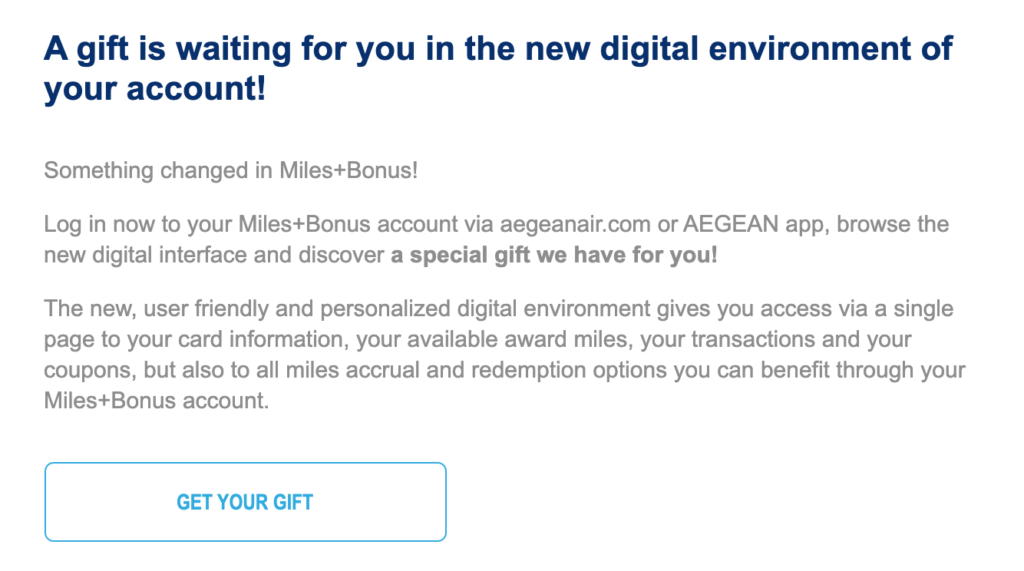Viewport: 1024px width, 571px height.
Task: Click the phrase 'available award miles'
Action: tap(528, 340)
